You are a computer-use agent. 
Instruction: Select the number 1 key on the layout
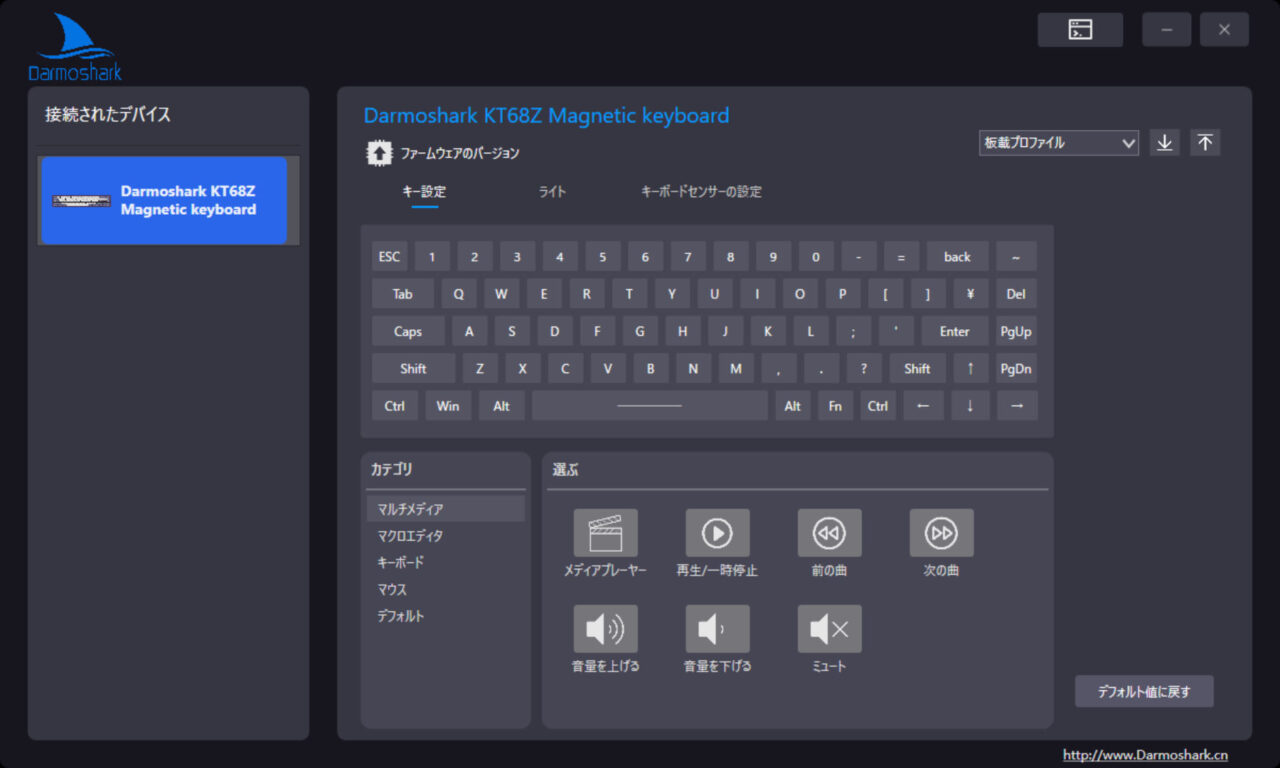point(432,257)
